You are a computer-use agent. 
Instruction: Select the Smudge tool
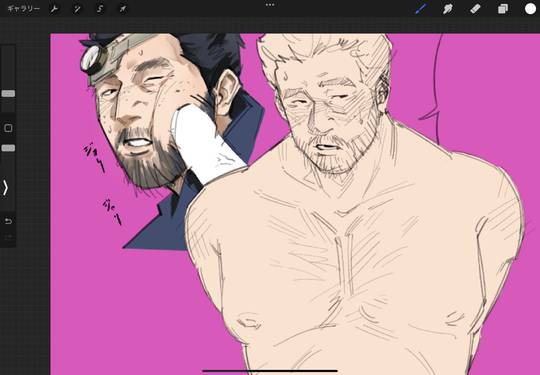448,9
